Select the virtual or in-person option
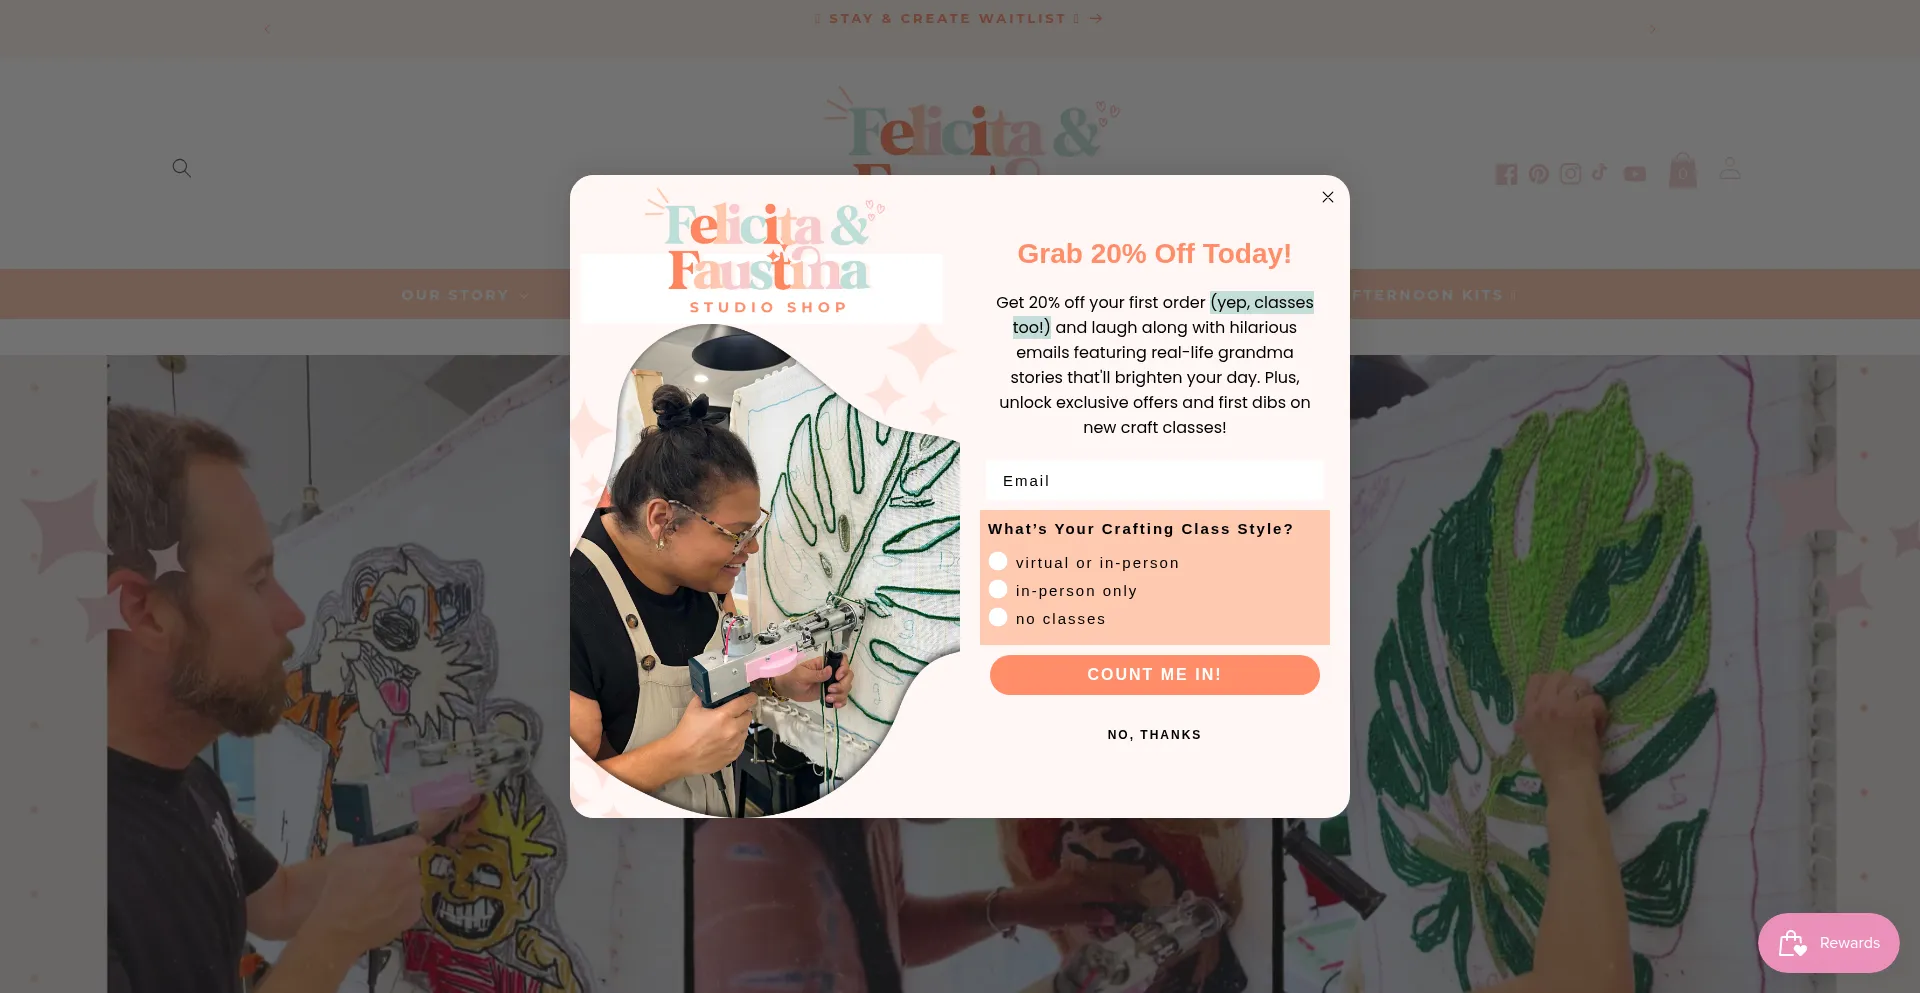This screenshot has height=993, width=1920. point(1084,562)
